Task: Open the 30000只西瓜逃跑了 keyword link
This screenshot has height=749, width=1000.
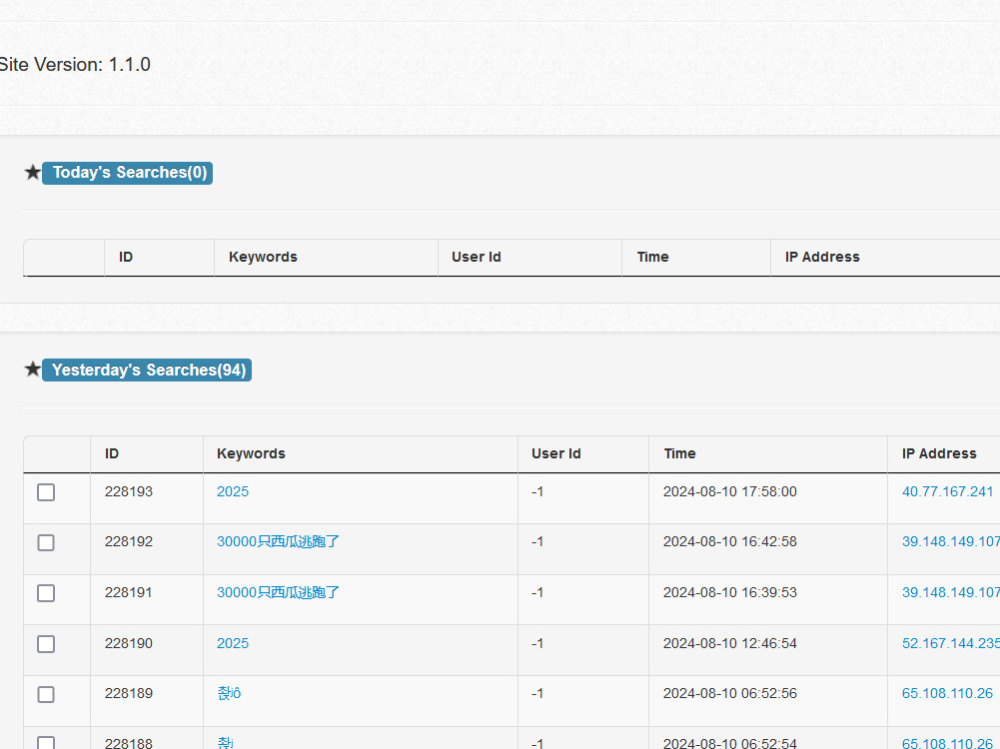Action: coord(276,541)
